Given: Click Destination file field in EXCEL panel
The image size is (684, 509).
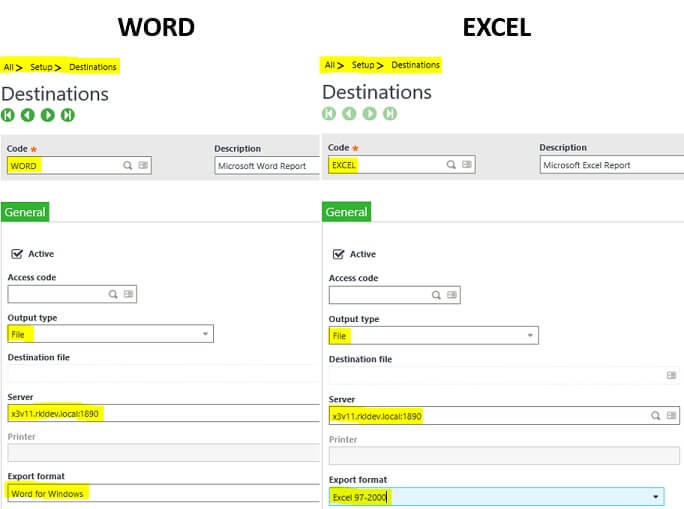Looking at the screenshot, I should coord(504,376).
